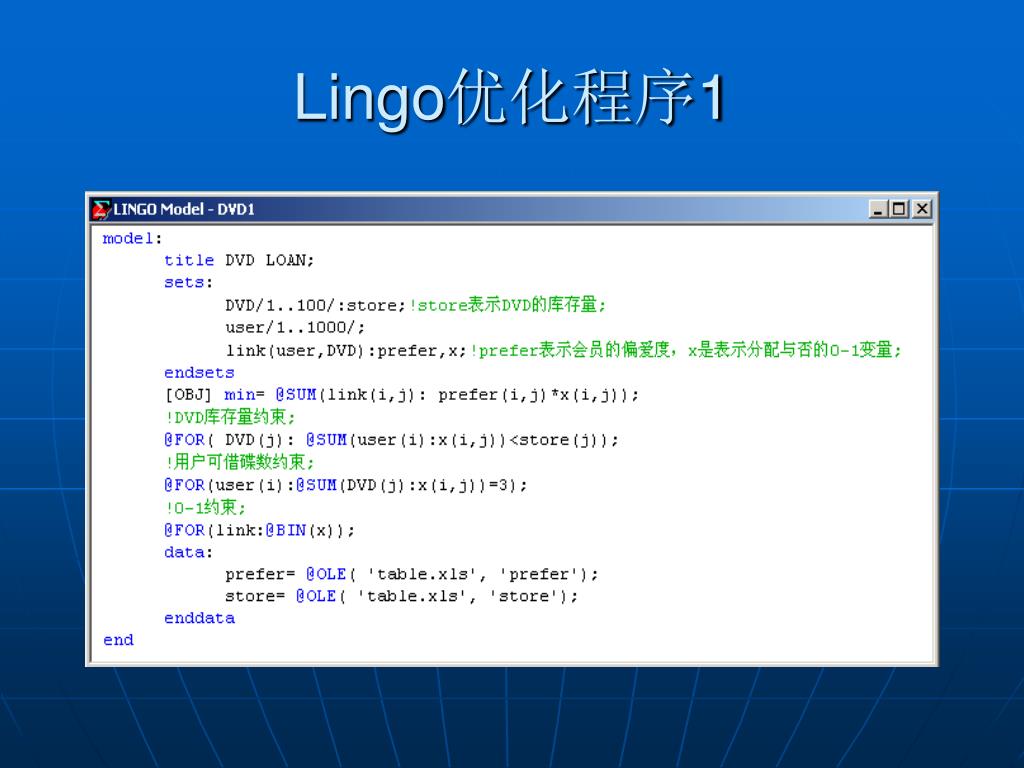Click the '@FOR( DVD(j):' constraint line
Image resolution: width=1024 pixels, height=768 pixels.
[391, 440]
